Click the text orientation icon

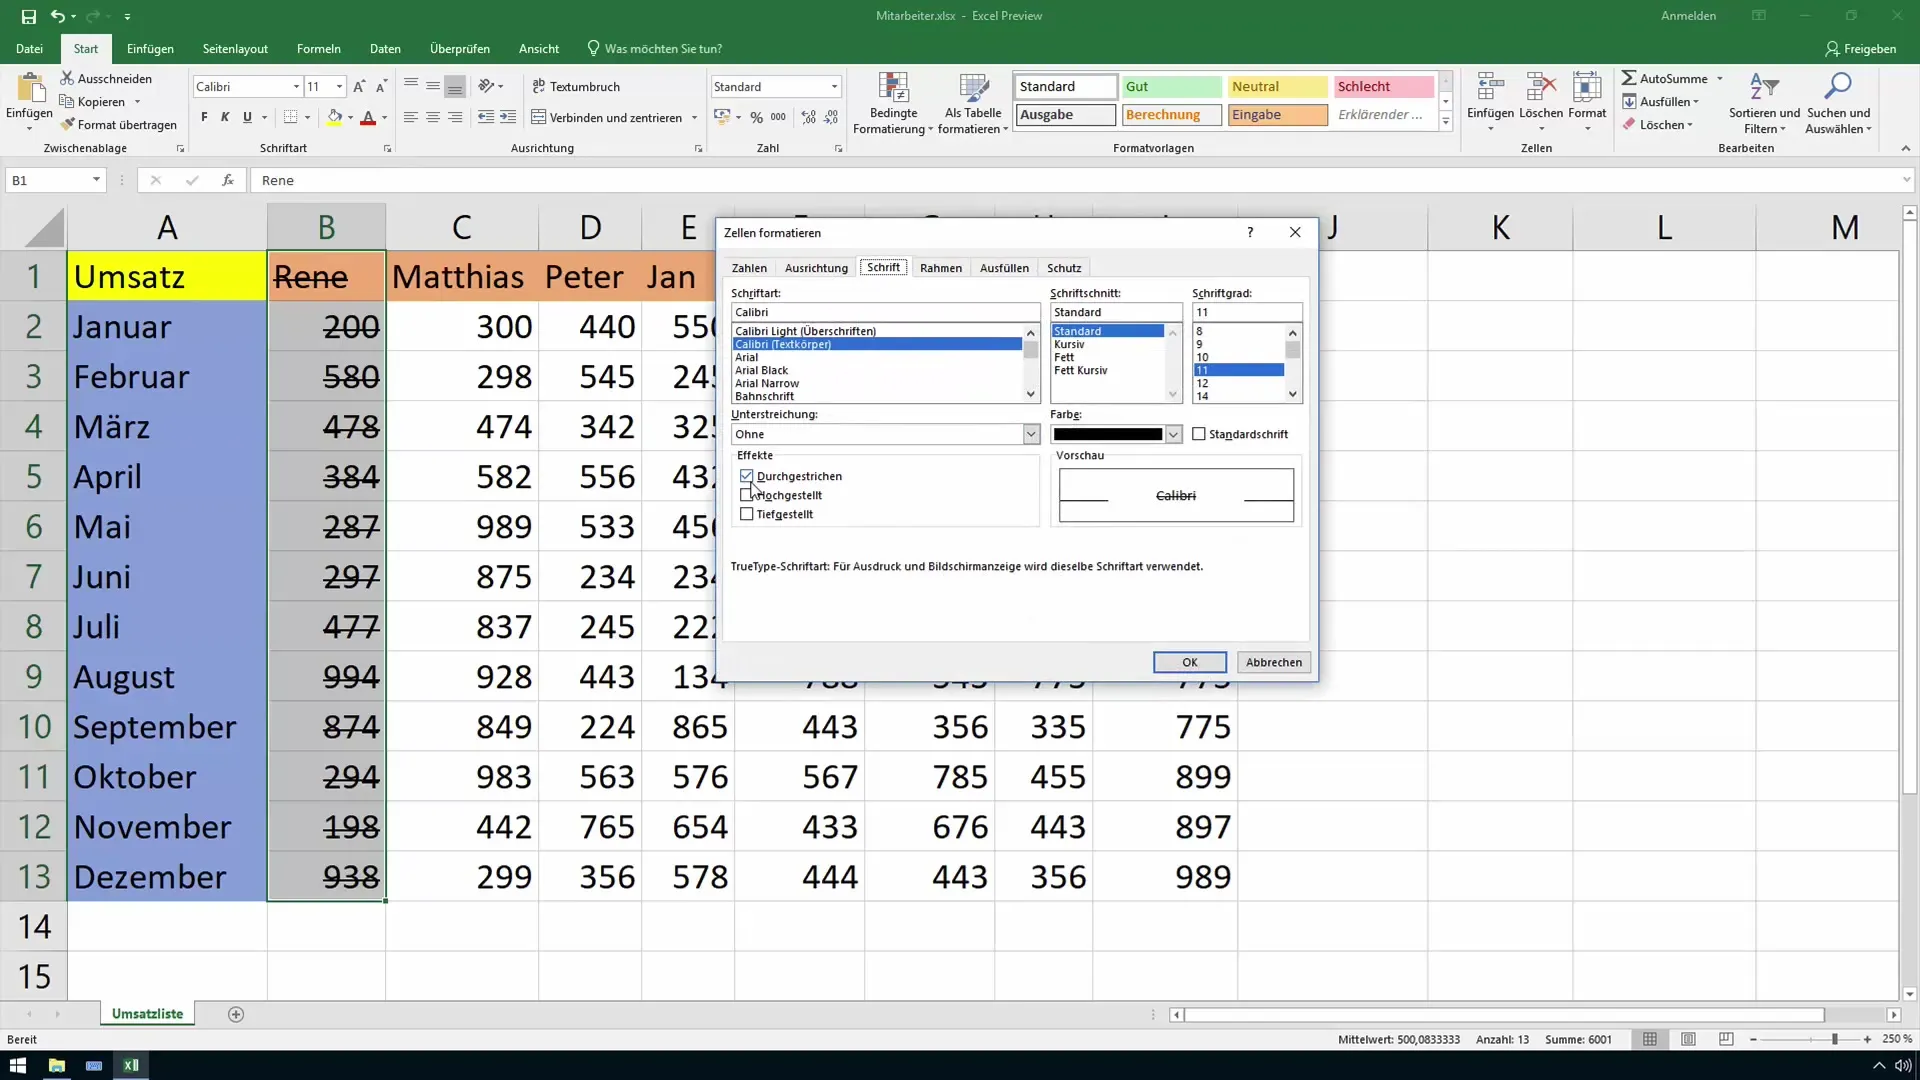tap(486, 86)
